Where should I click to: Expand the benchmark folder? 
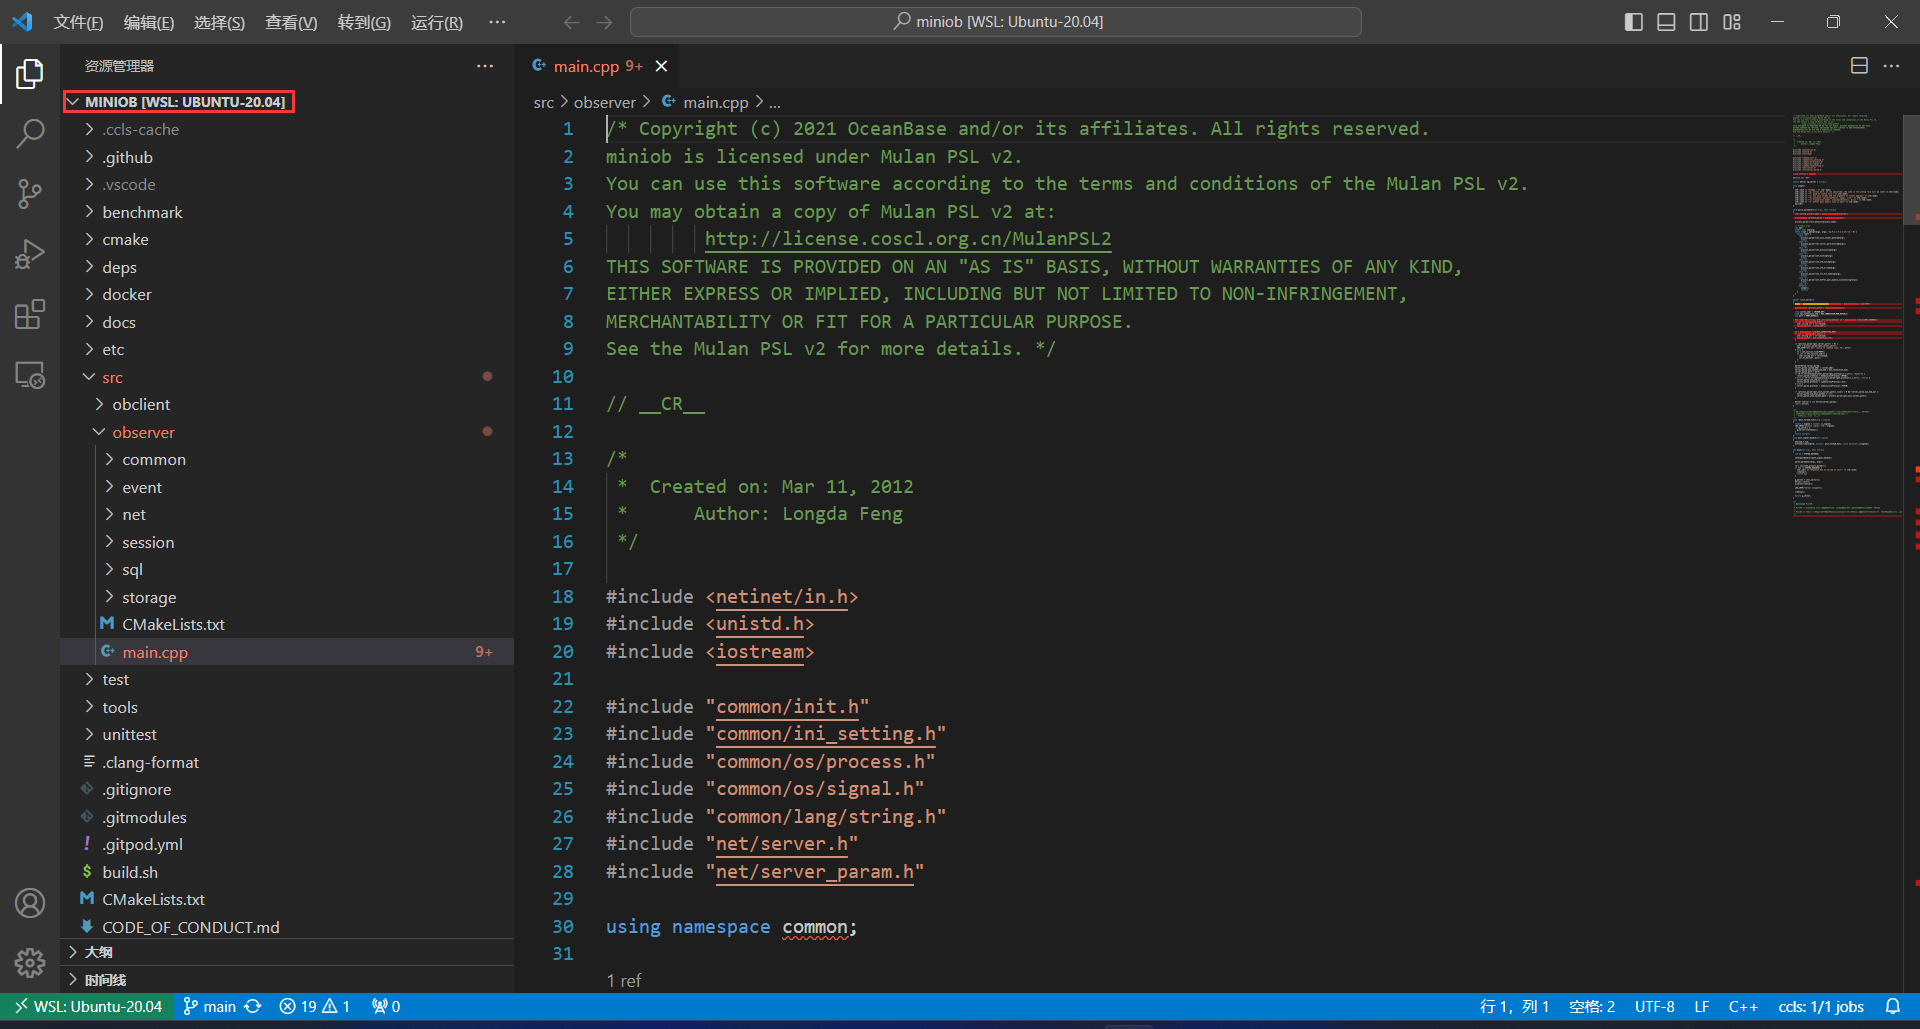tap(142, 212)
